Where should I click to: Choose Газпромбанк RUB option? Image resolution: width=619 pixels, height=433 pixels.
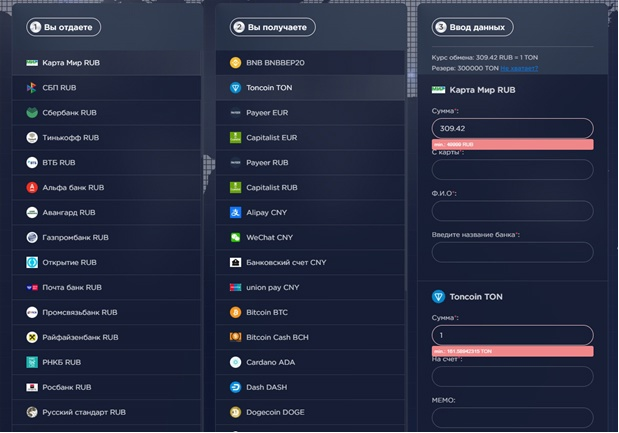coord(107,237)
